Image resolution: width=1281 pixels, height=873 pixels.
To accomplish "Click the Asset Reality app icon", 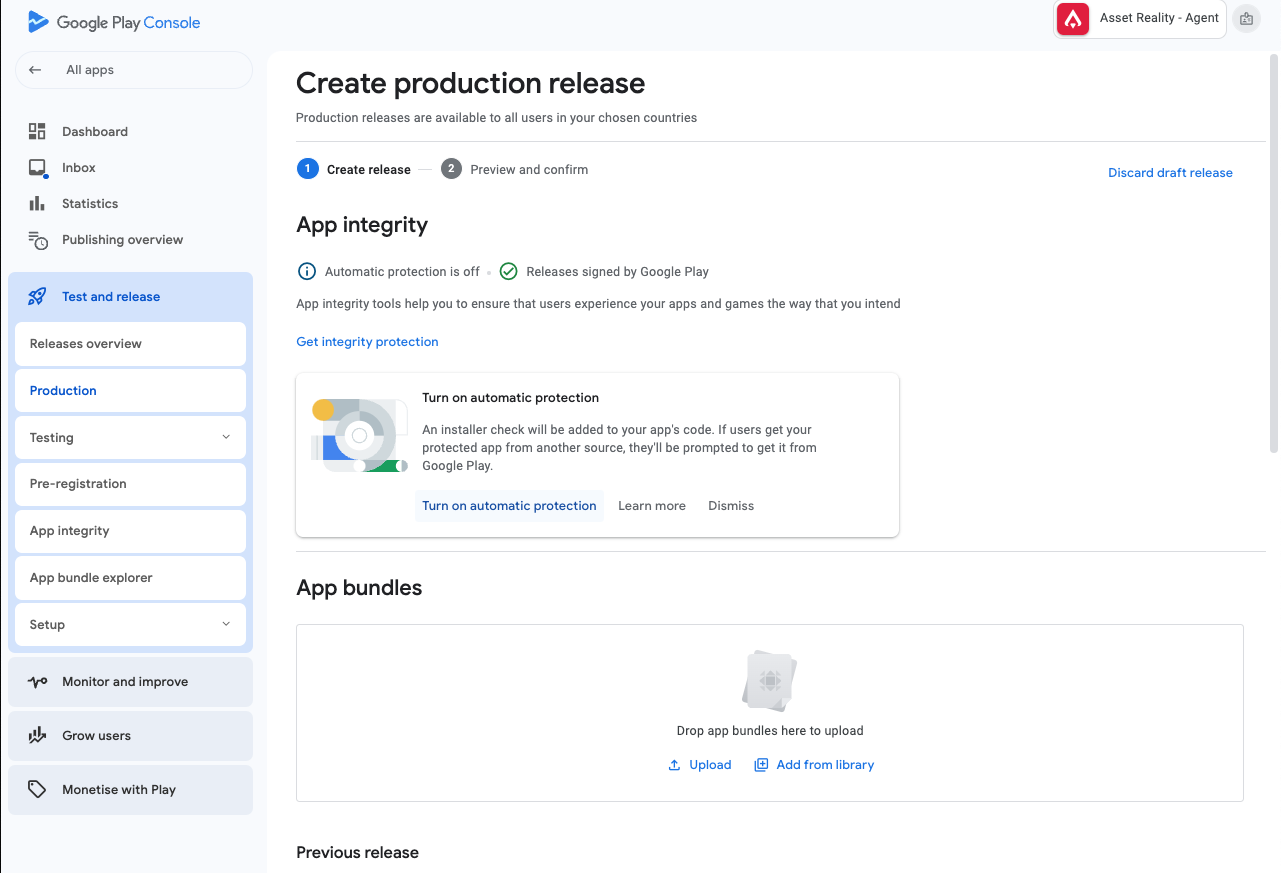I will click(x=1073, y=19).
